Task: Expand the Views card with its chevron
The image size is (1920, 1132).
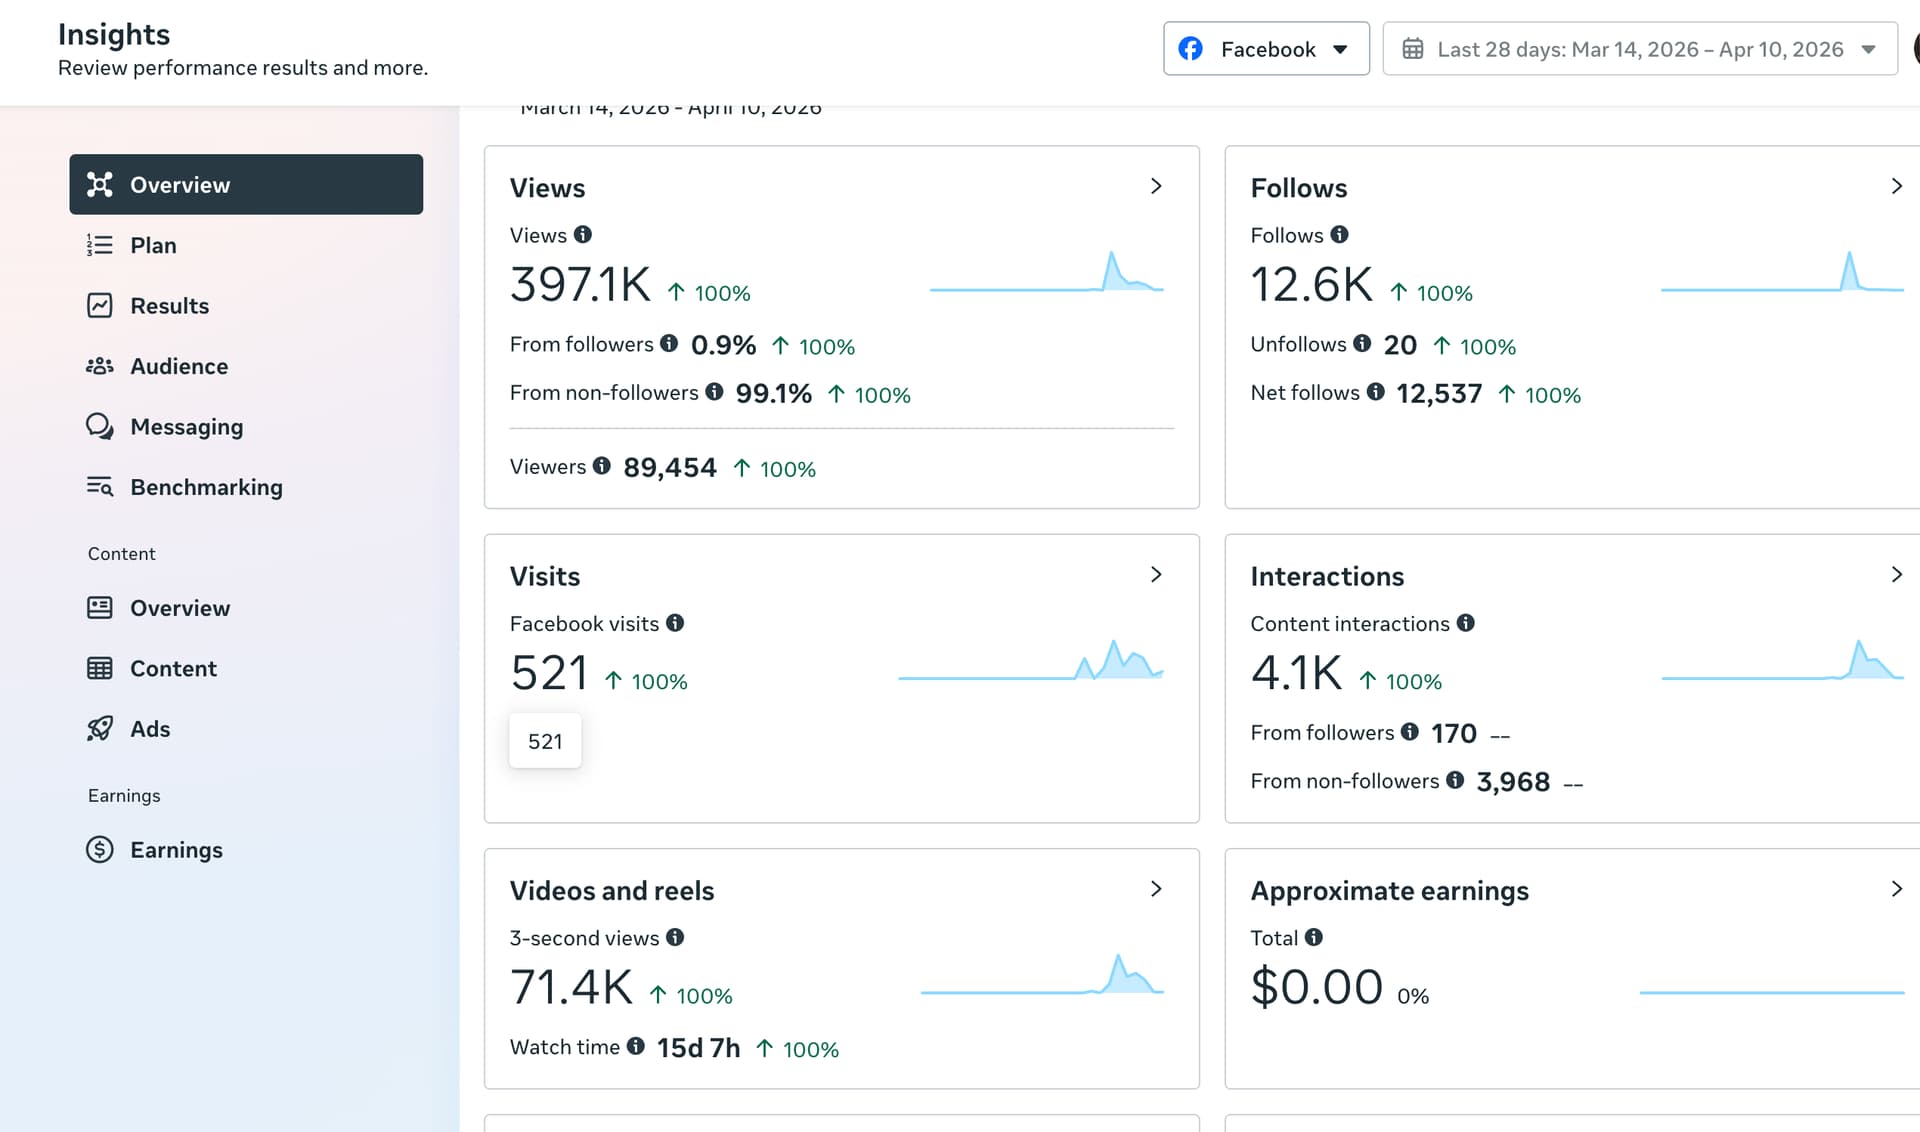Action: click(1156, 186)
